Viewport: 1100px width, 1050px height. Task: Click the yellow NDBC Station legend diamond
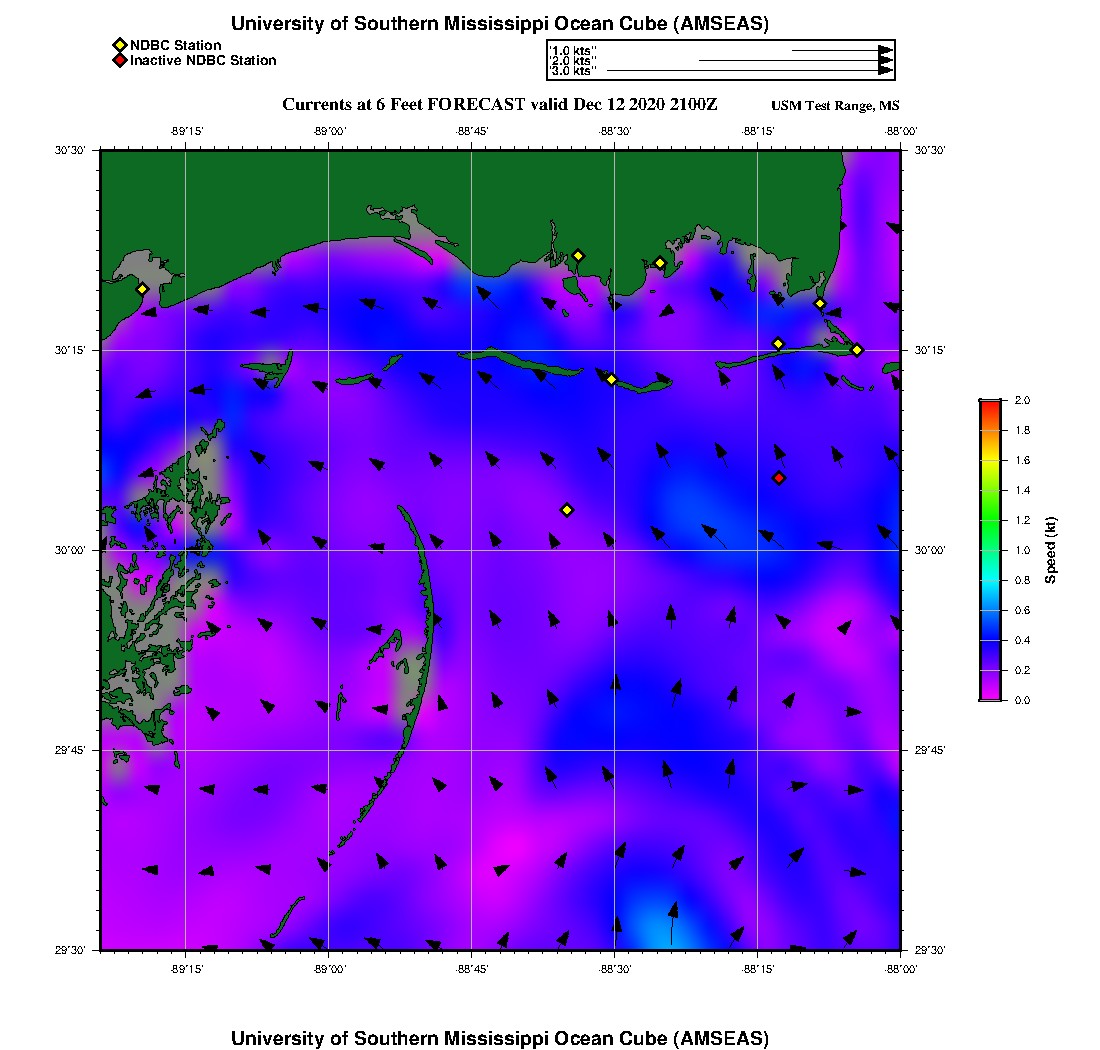[x=119, y=45]
